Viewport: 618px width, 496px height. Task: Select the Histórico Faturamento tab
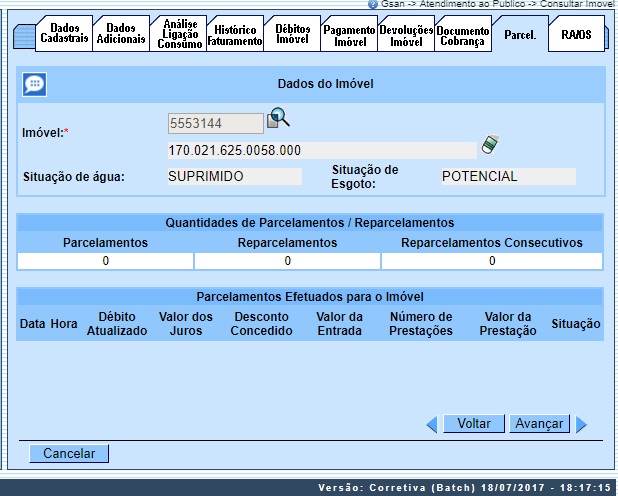235,35
